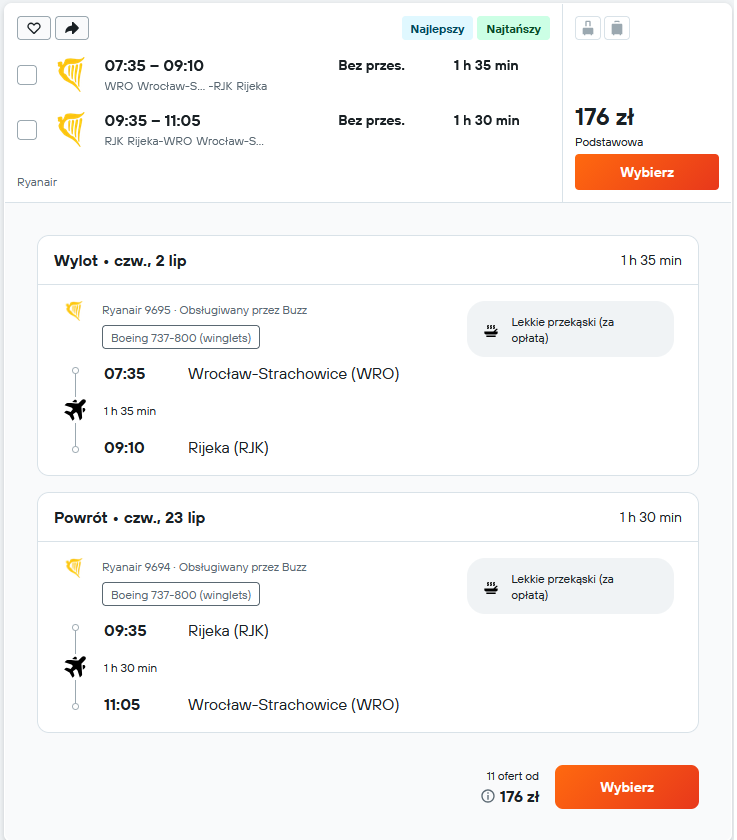
Task: Click airplane icon in return flight timeline
Action: point(75,667)
